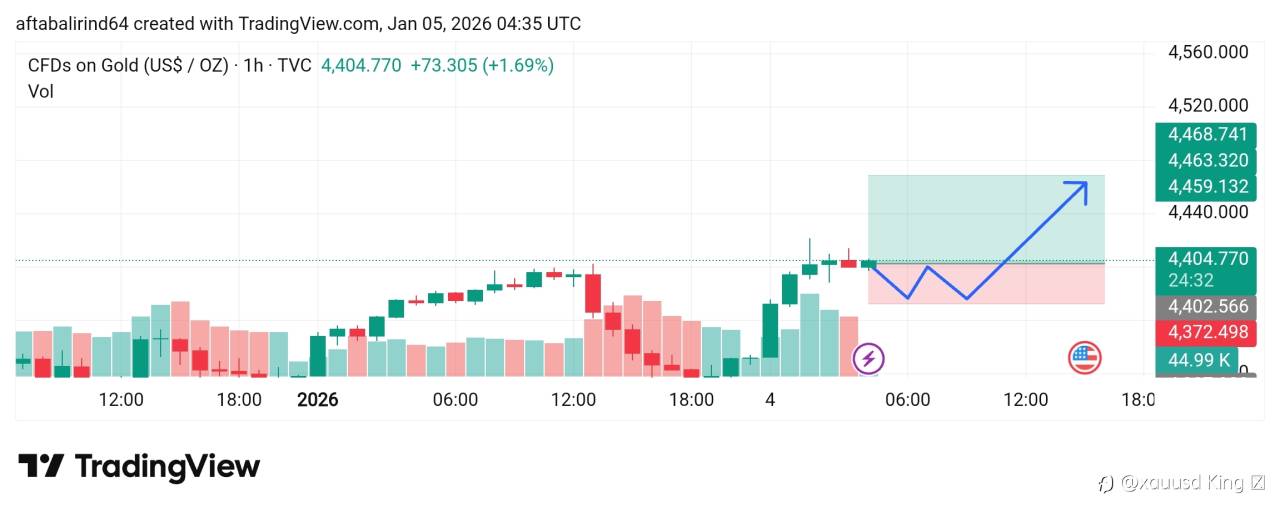Click the 06:00 label after date 4
This screenshot has width=1280, height=512.
pyautogui.click(x=908, y=400)
